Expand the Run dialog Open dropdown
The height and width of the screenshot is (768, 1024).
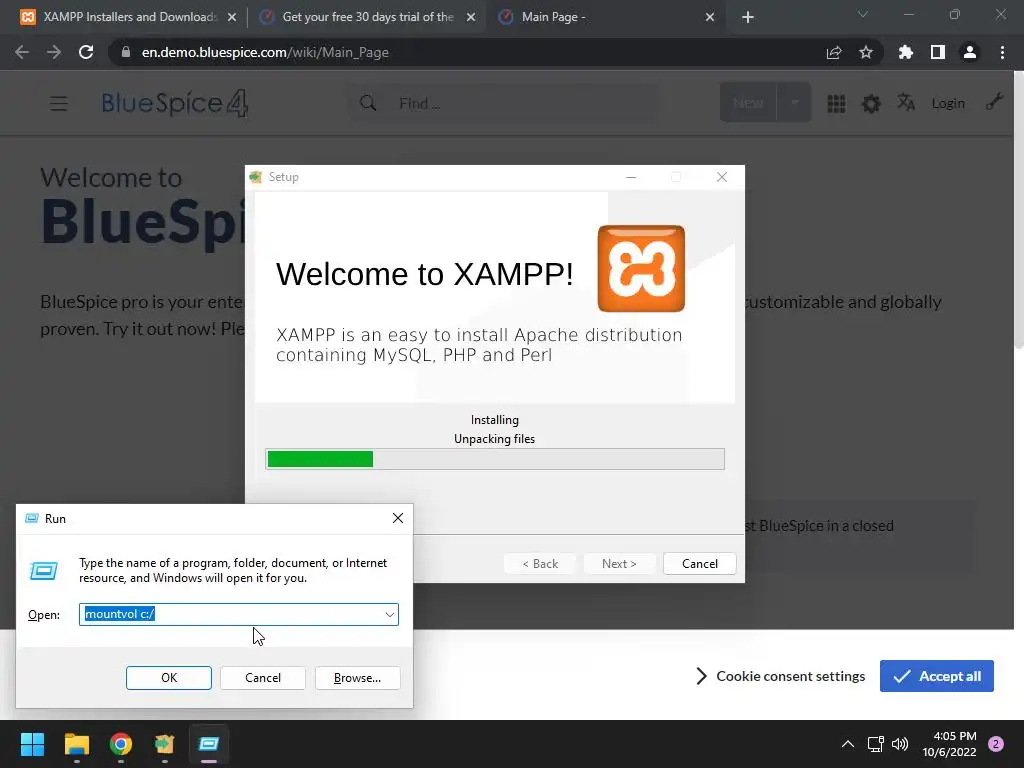390,615
